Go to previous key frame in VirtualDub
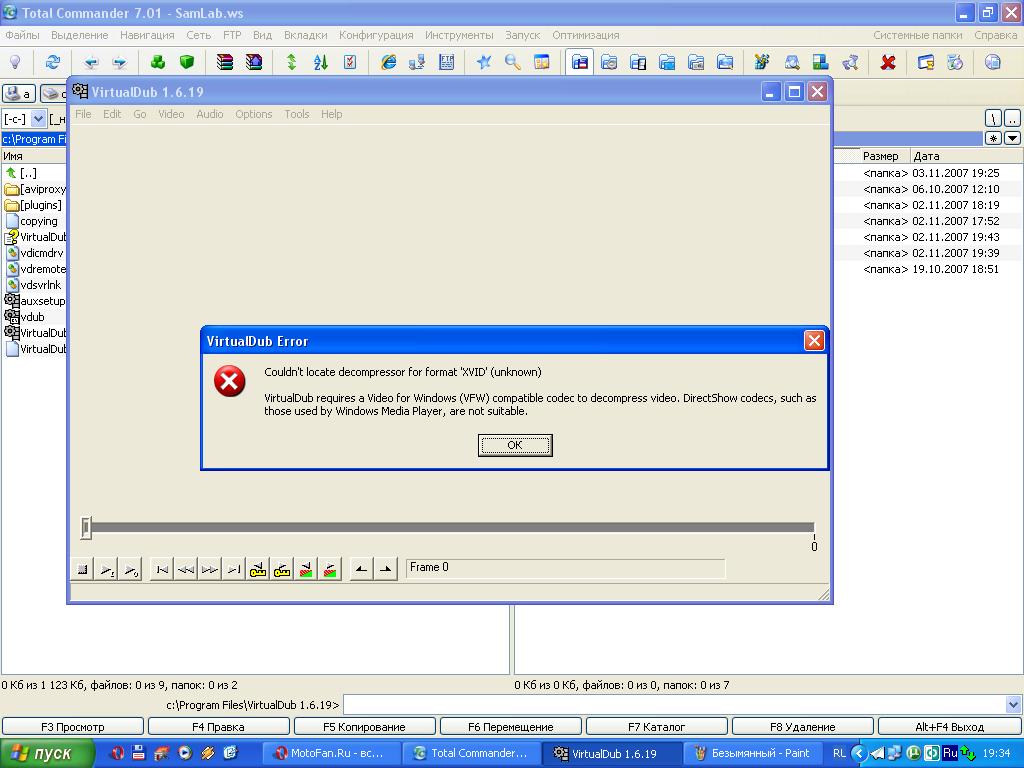Viewport: 1024px width, 768px height. click(x=258, y=569)
